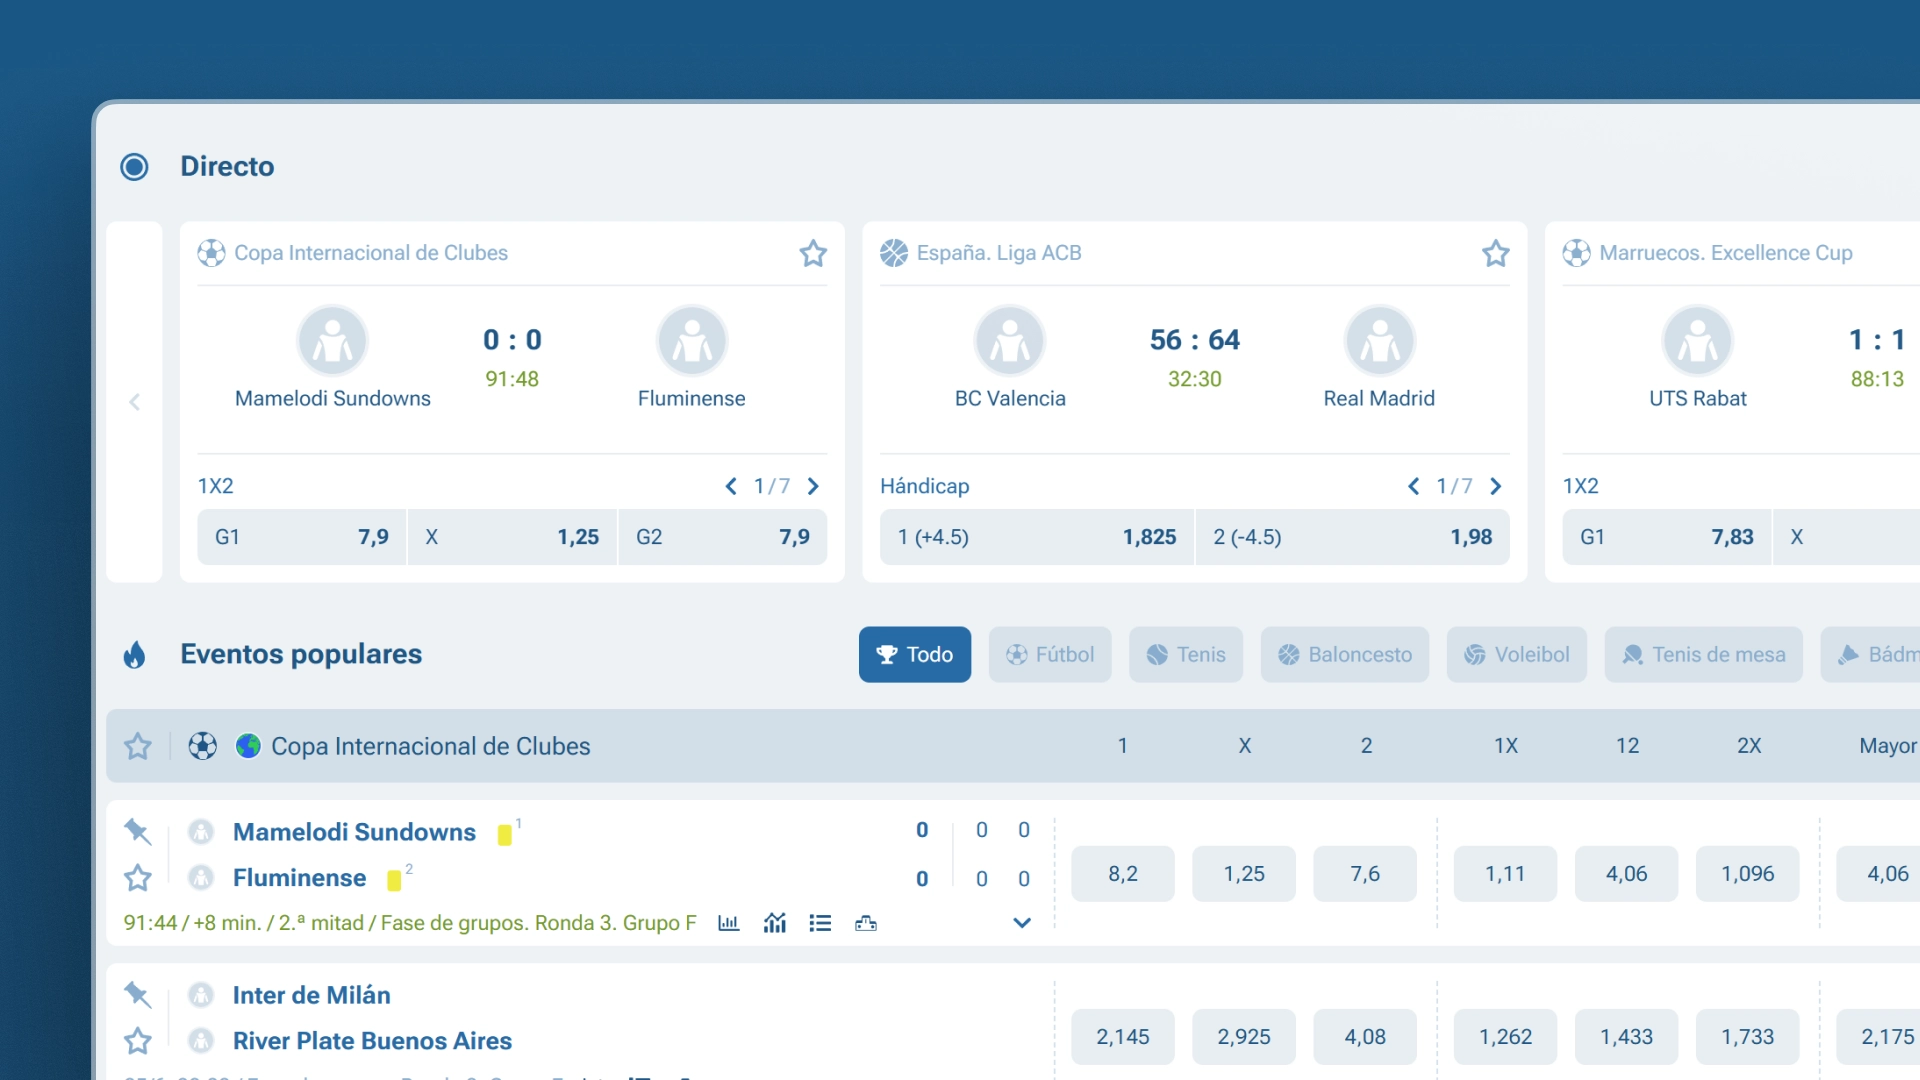Select 2X odds 1,096
Viewport: 1920px width, 1080px height.
1748,874
